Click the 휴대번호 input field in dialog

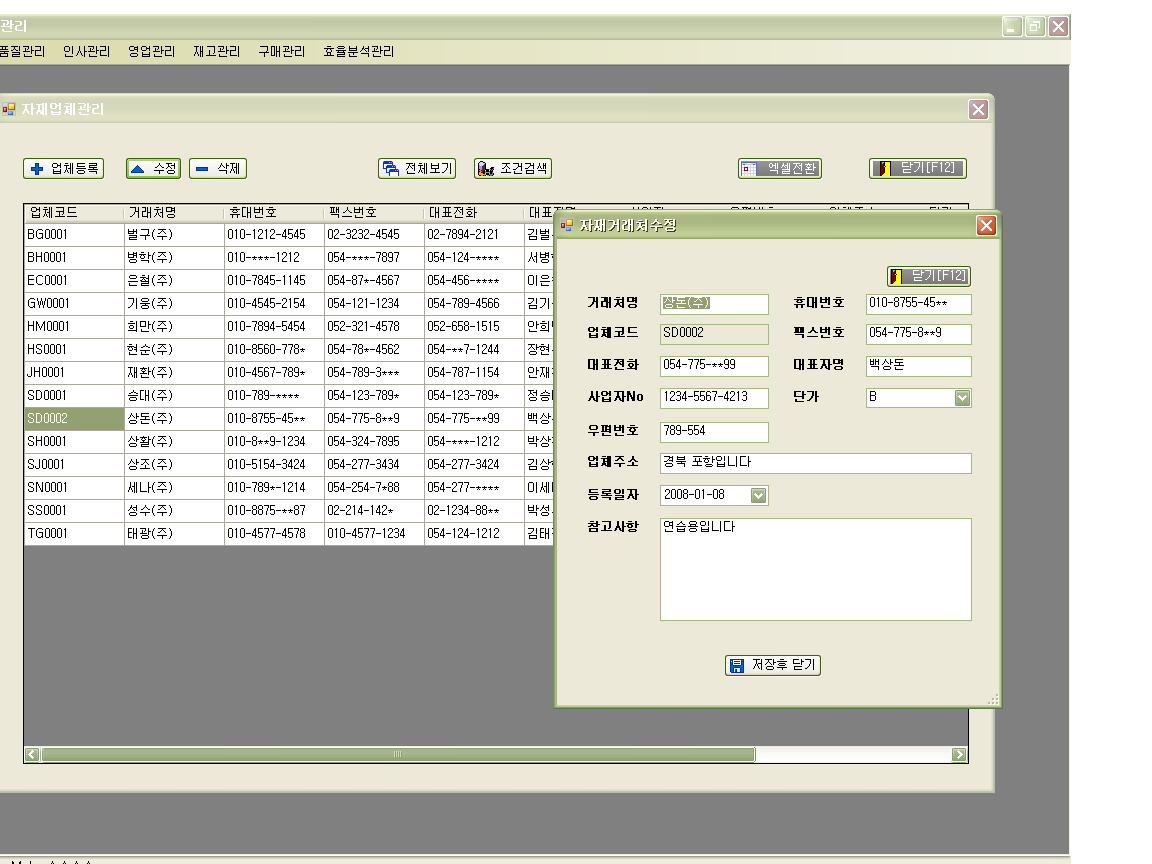click(x=918, y=303)
